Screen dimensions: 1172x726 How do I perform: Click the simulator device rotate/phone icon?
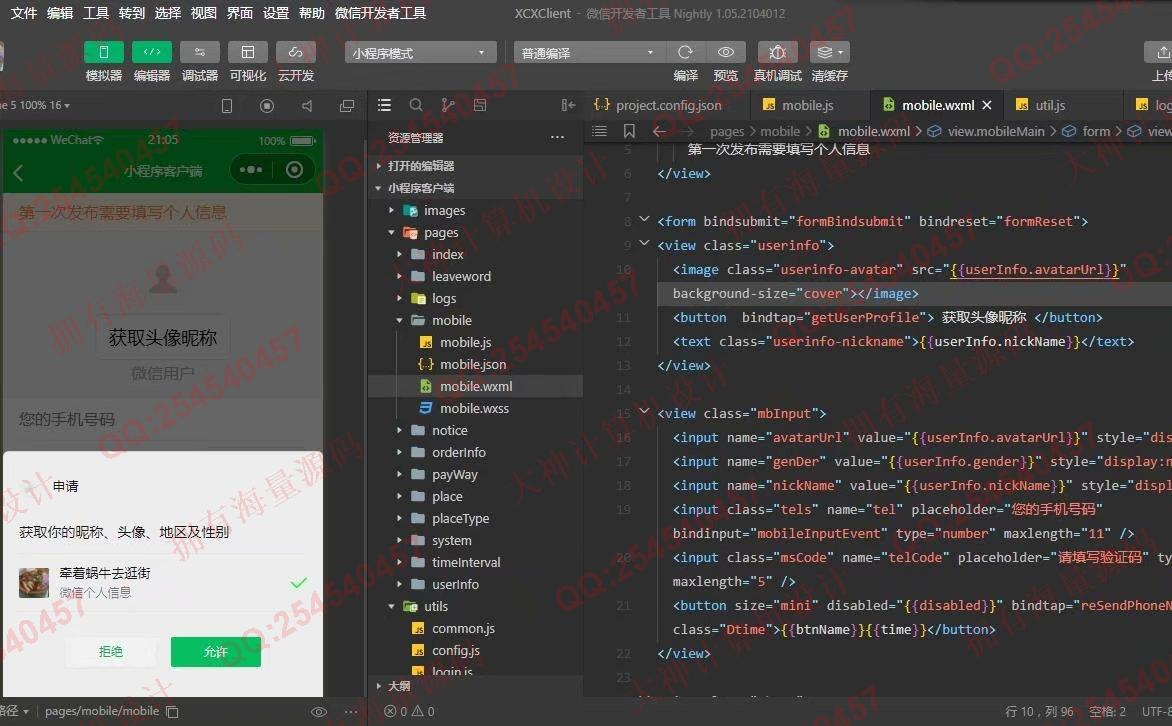tap(226, 106)
